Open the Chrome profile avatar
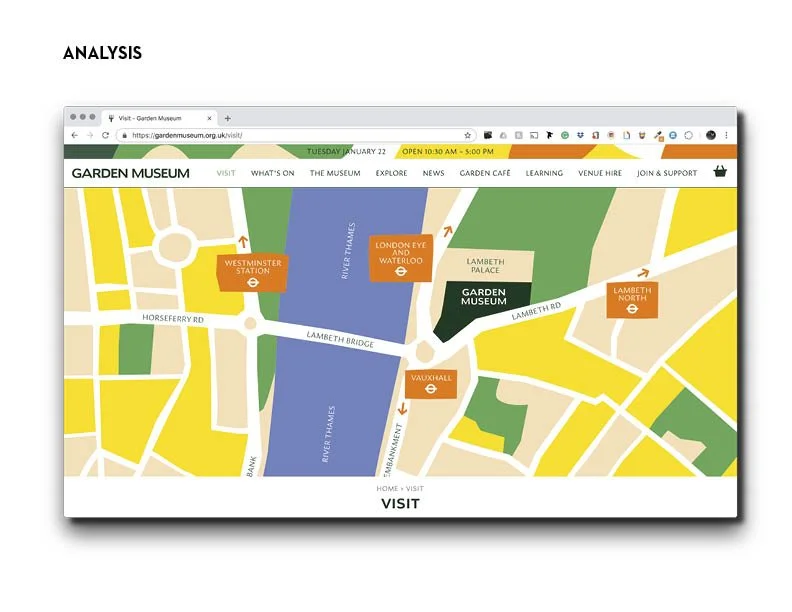792x612 pixels. click(x=711, y=135)
